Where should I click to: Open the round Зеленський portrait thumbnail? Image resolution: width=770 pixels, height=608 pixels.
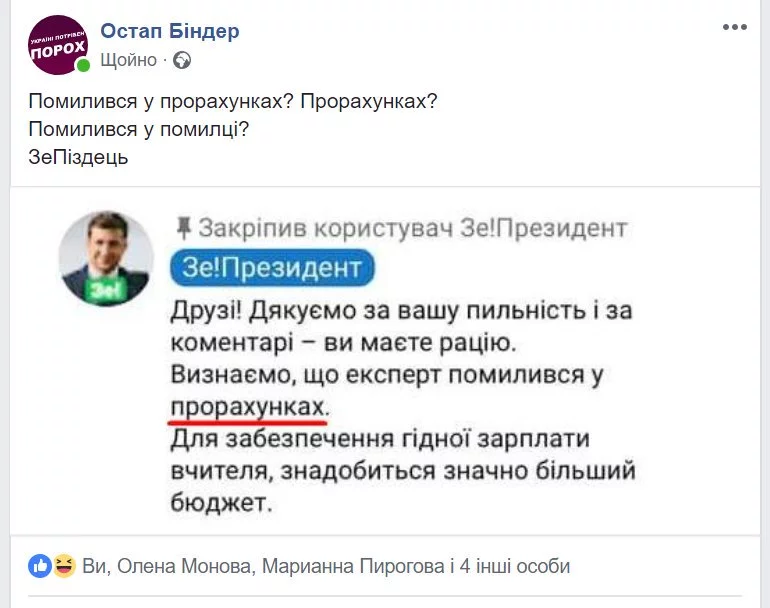[106, 259]
